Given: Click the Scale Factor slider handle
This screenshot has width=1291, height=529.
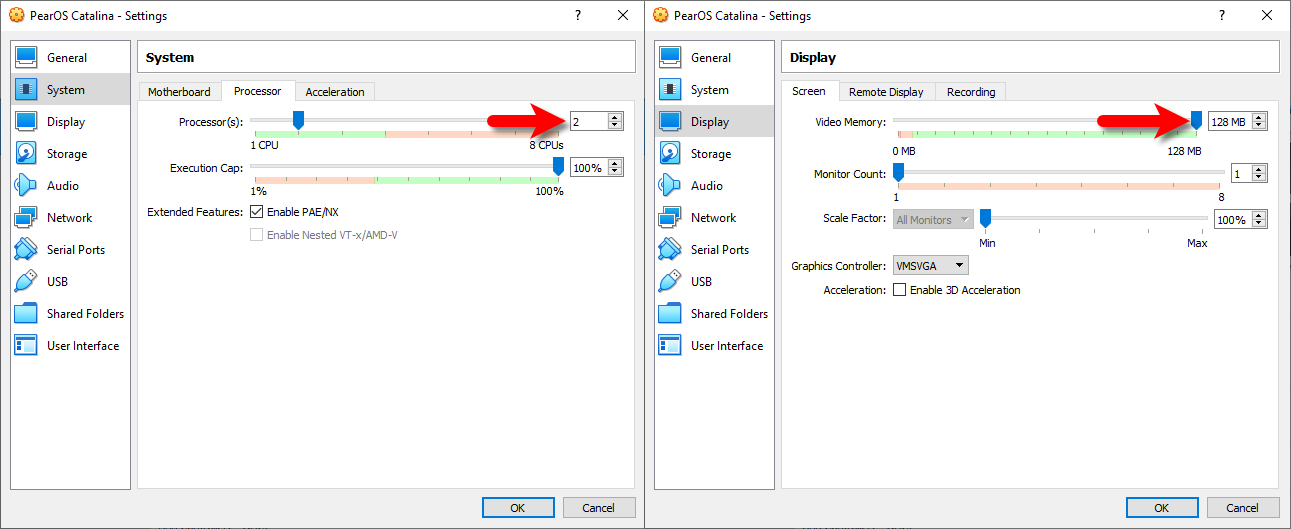Looking at the screenshot, I should click(x=985, y=219).
